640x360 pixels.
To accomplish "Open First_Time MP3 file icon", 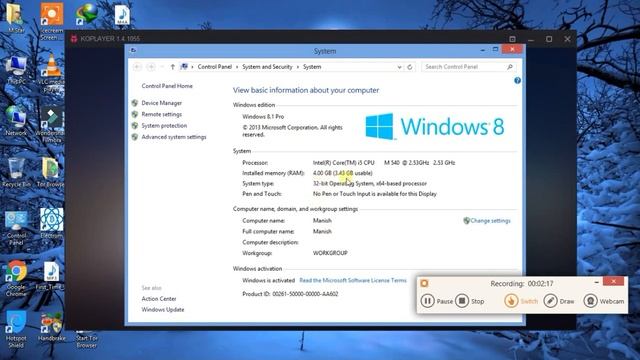I will 51,276.
